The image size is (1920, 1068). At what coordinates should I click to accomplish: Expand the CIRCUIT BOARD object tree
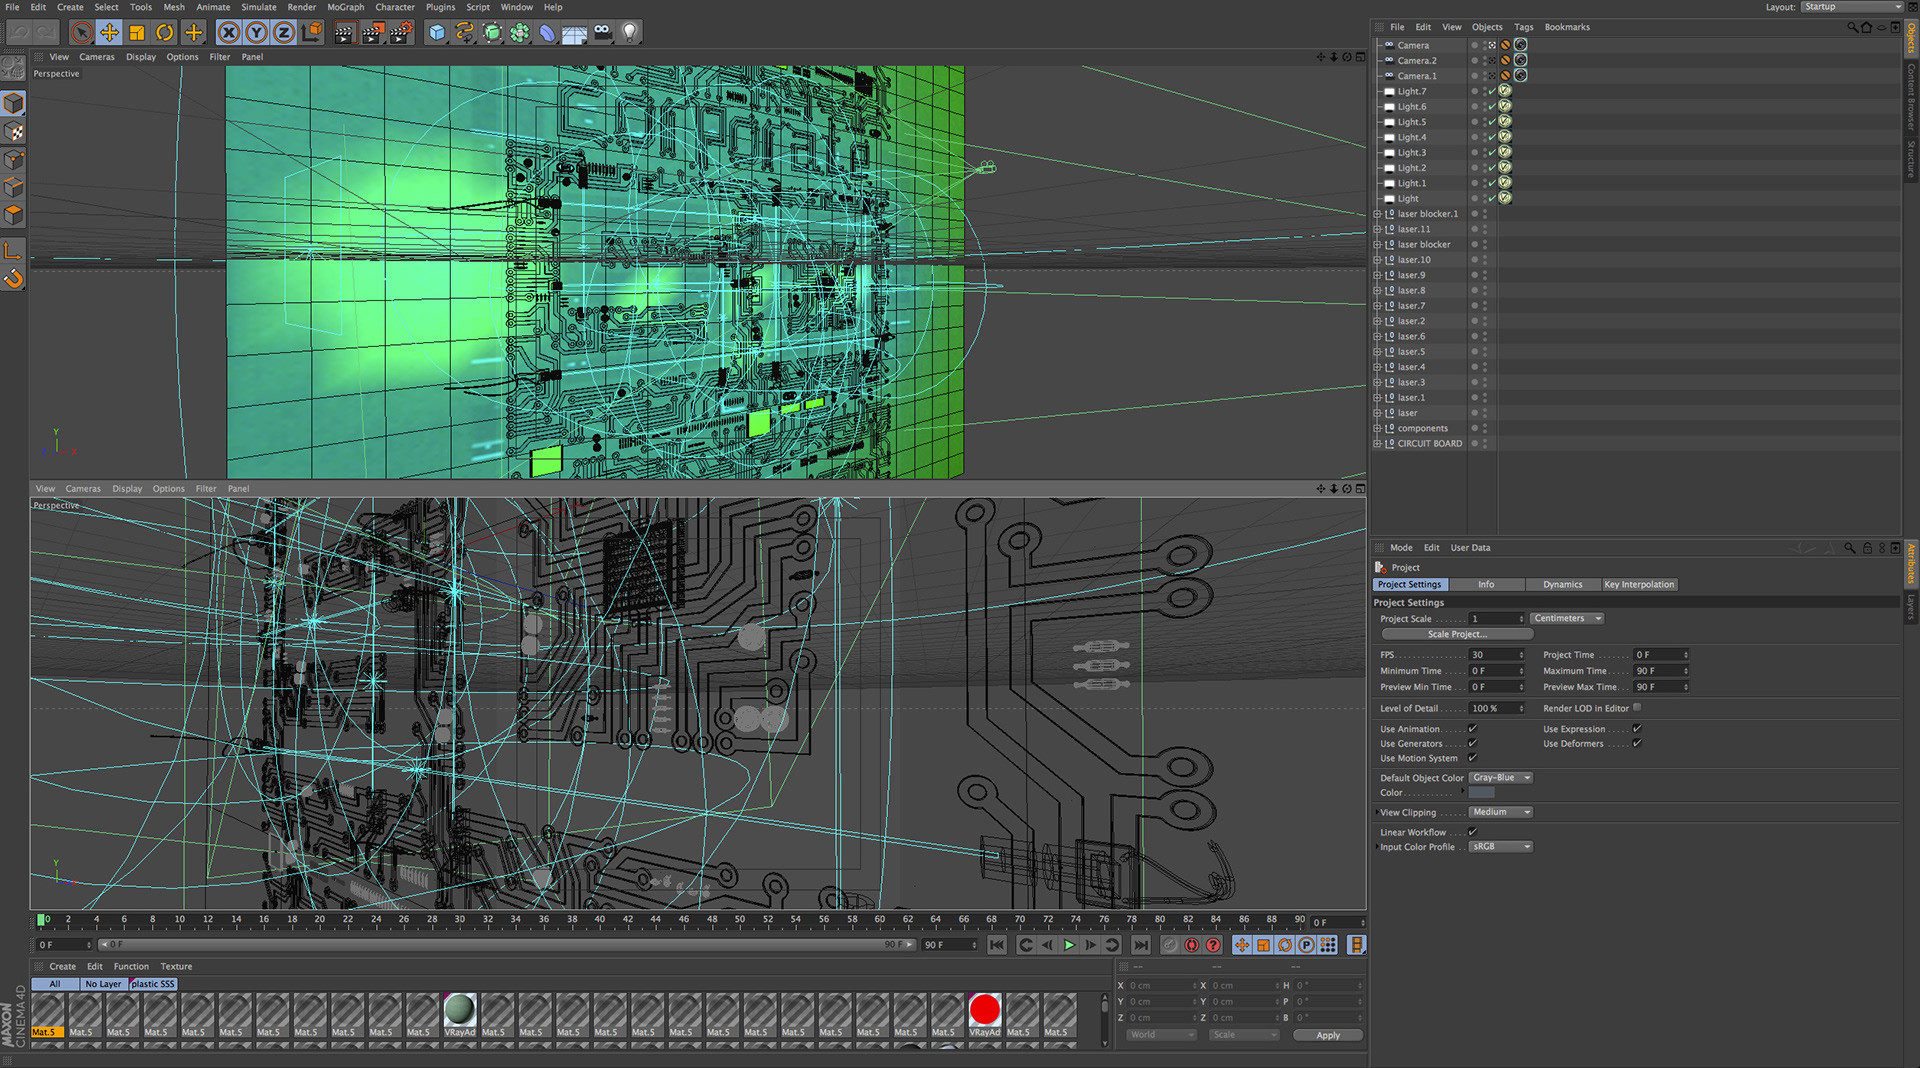pos(1377,444)
